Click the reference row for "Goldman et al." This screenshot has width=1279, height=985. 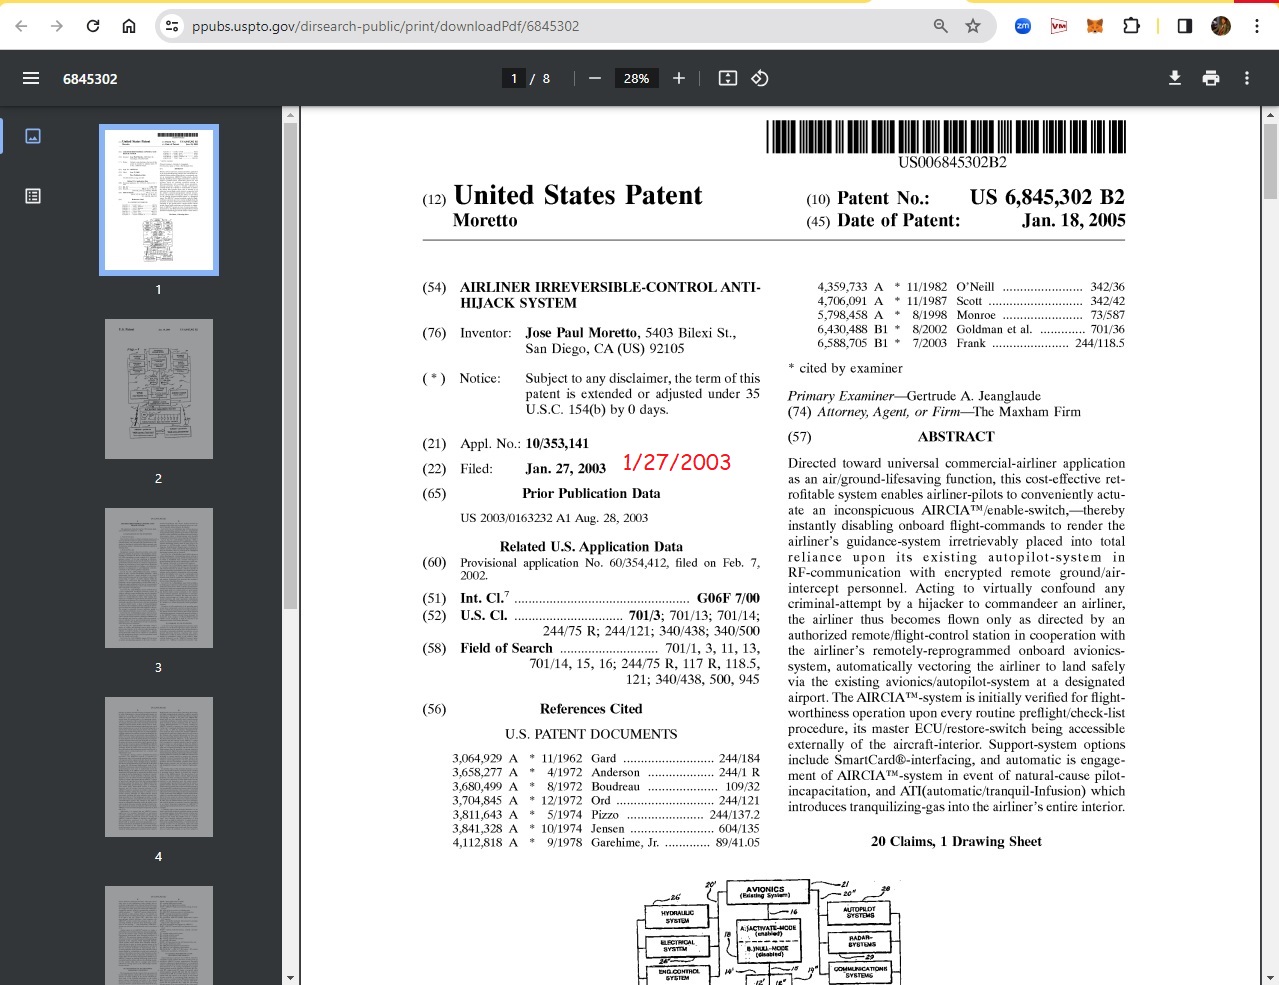971,329
